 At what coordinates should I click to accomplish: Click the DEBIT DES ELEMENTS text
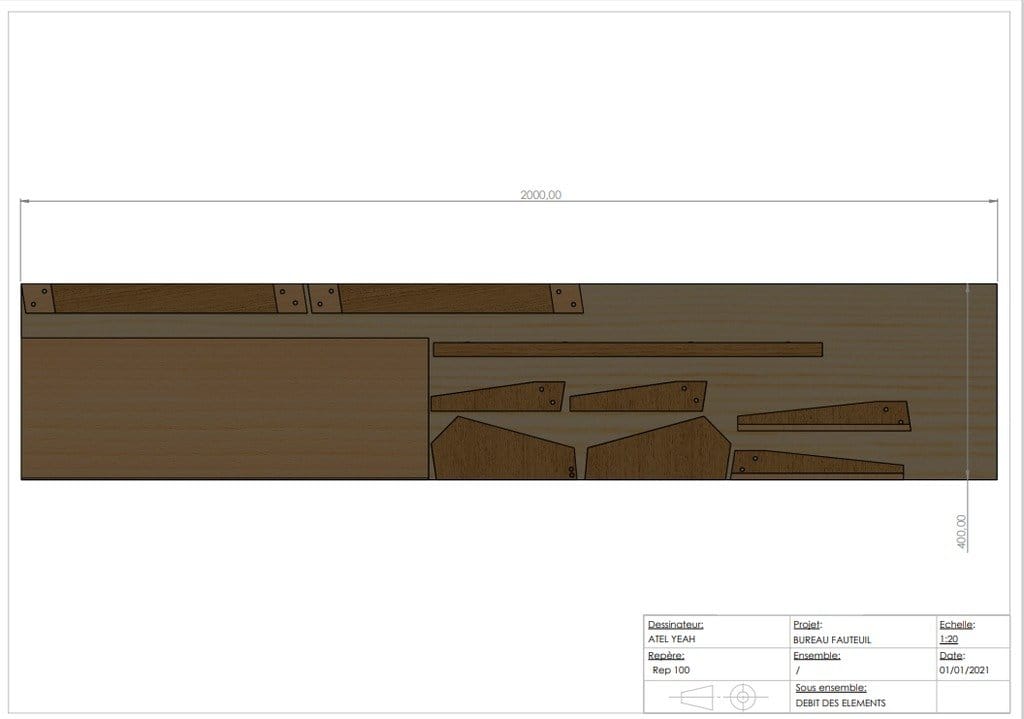840,703
